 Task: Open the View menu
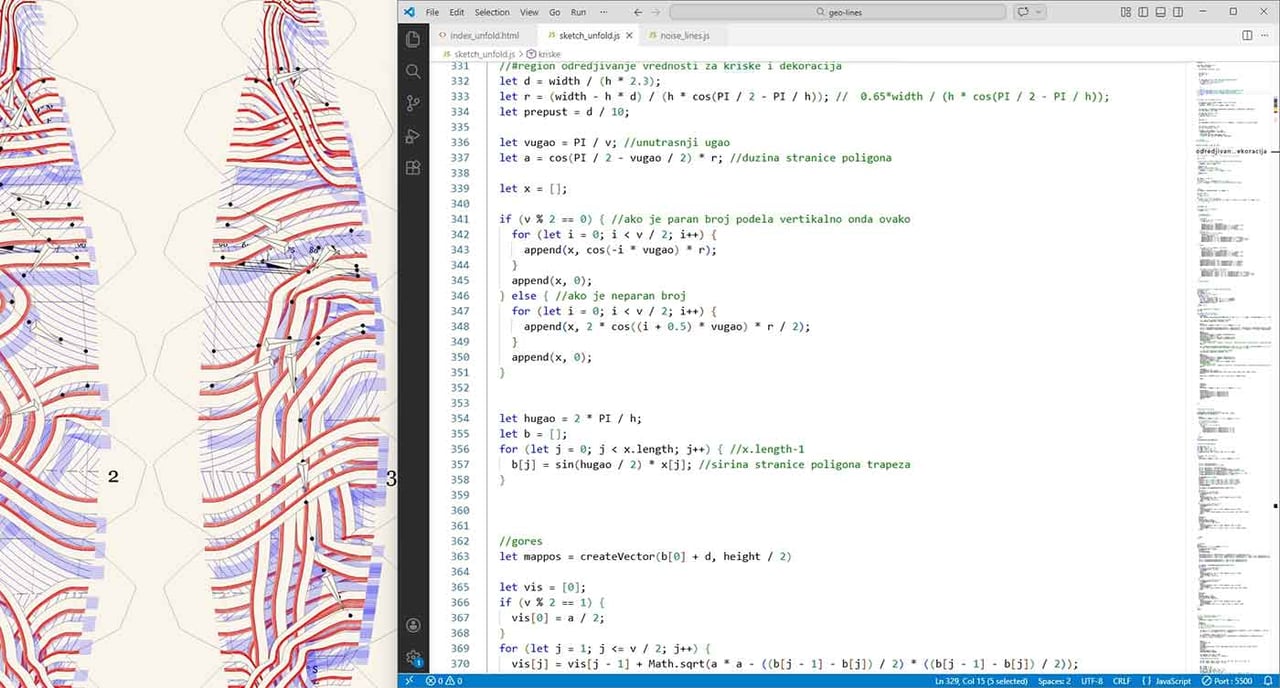529,12
